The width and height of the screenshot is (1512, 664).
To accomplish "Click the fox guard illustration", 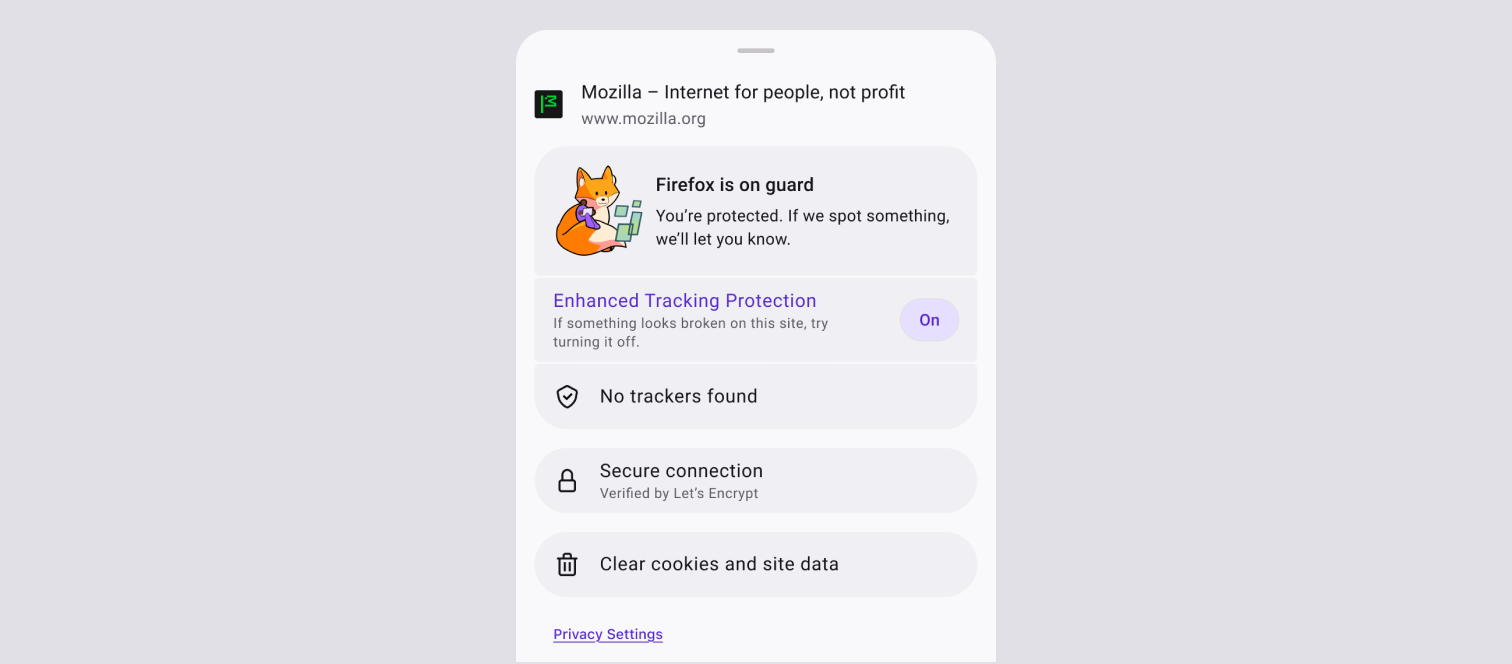I will coord(598,211).
